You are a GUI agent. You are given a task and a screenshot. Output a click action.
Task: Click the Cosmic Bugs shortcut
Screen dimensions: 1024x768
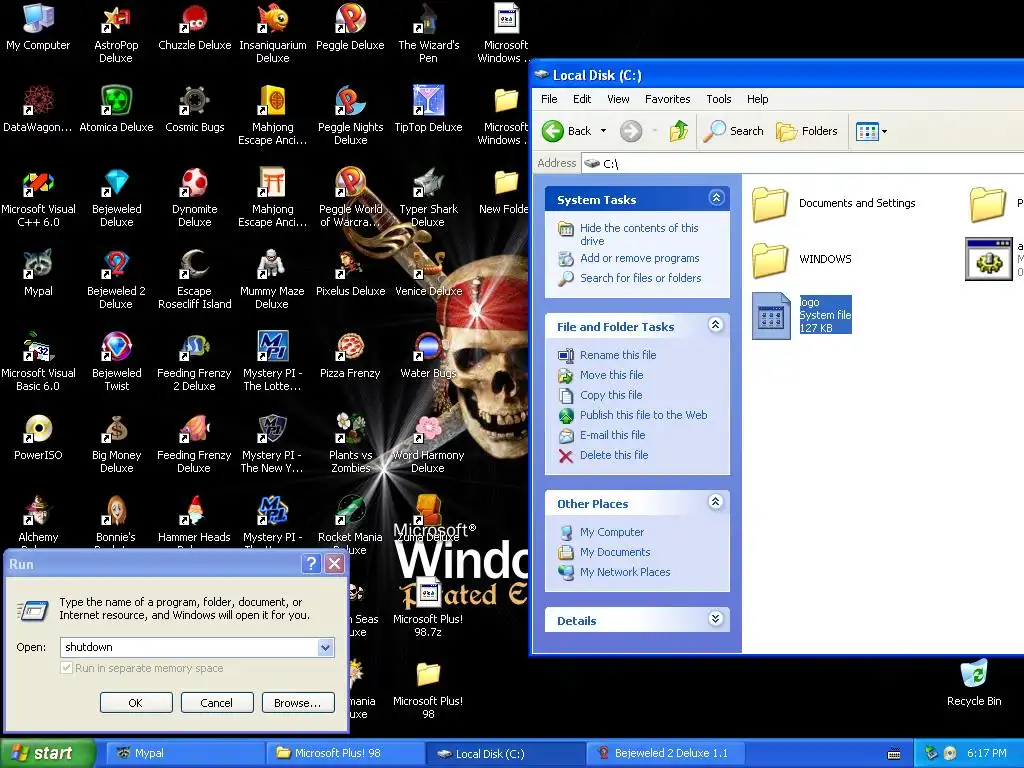(195, 109)
